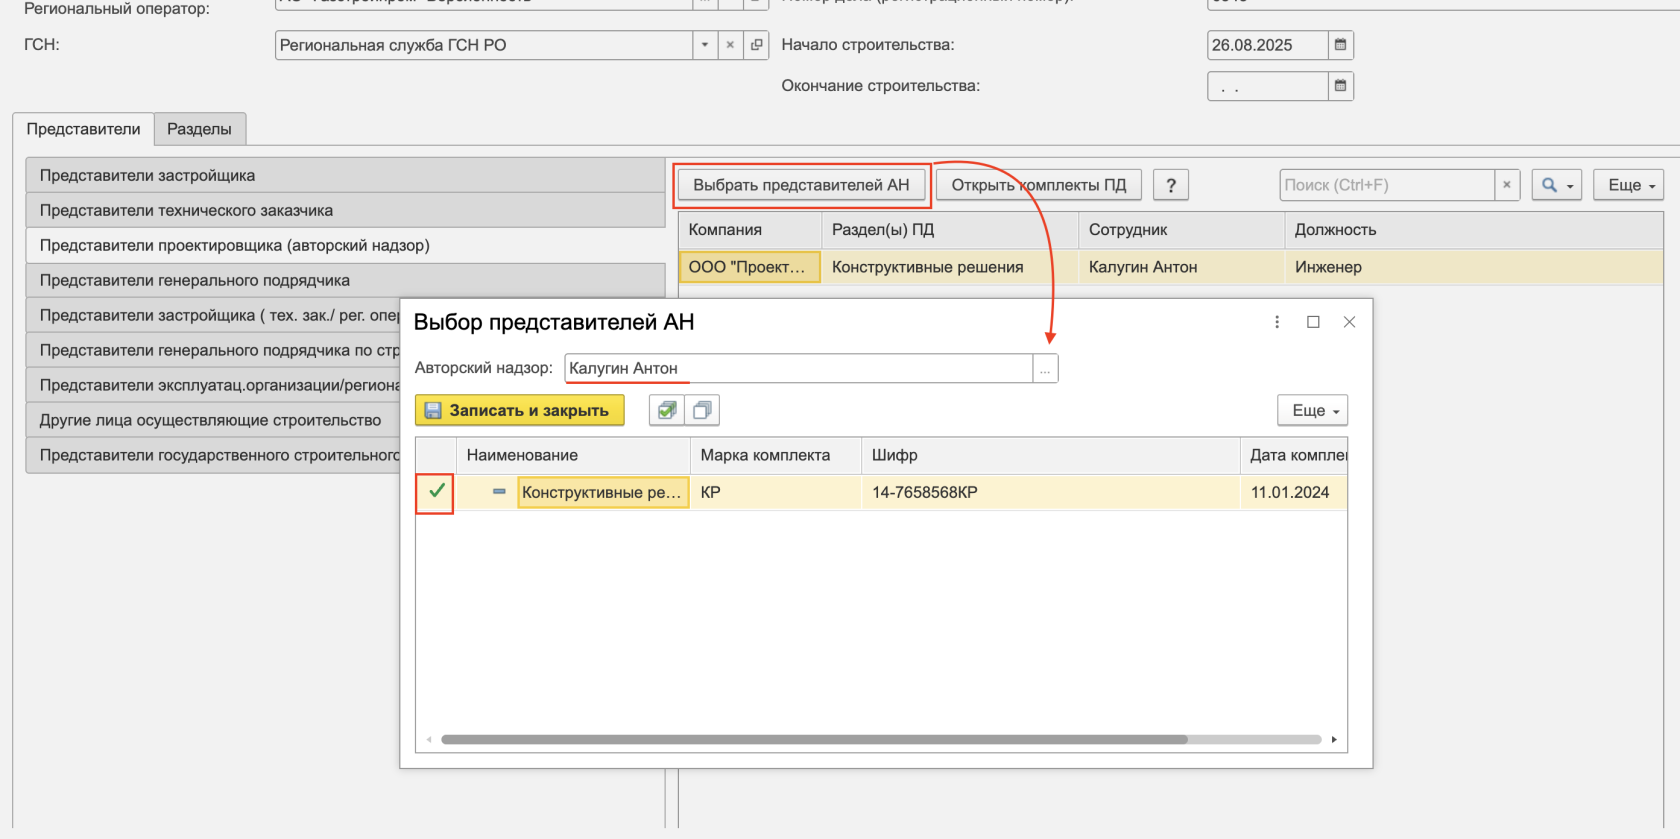Click the Должность column header

click(1473, 230)
